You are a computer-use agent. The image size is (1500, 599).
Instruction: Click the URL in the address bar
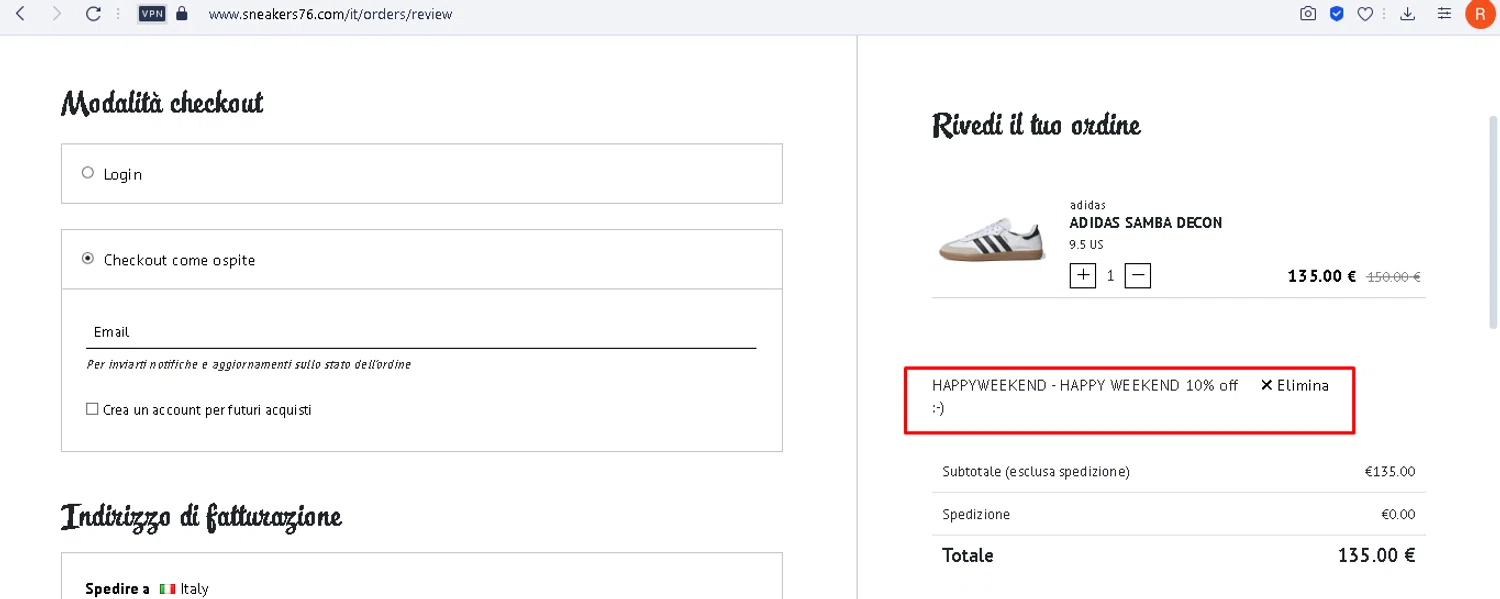pos(330,14)
